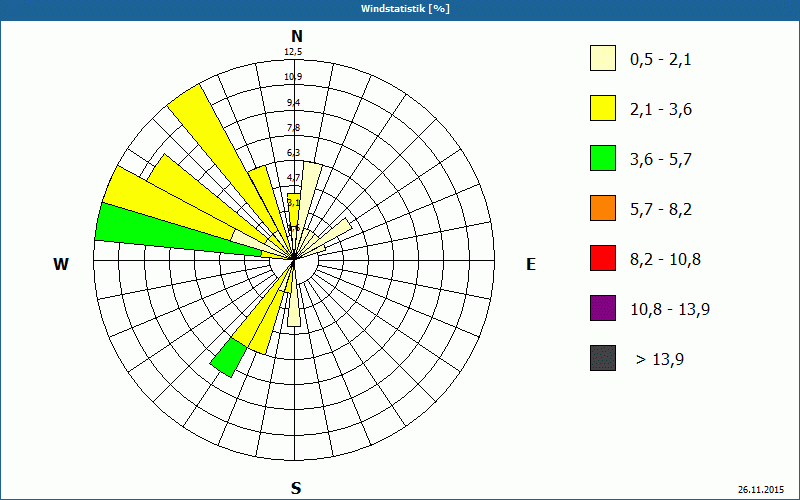
Task: Click the legend label '5,7 - 8,2'
Action: point(661,210)
